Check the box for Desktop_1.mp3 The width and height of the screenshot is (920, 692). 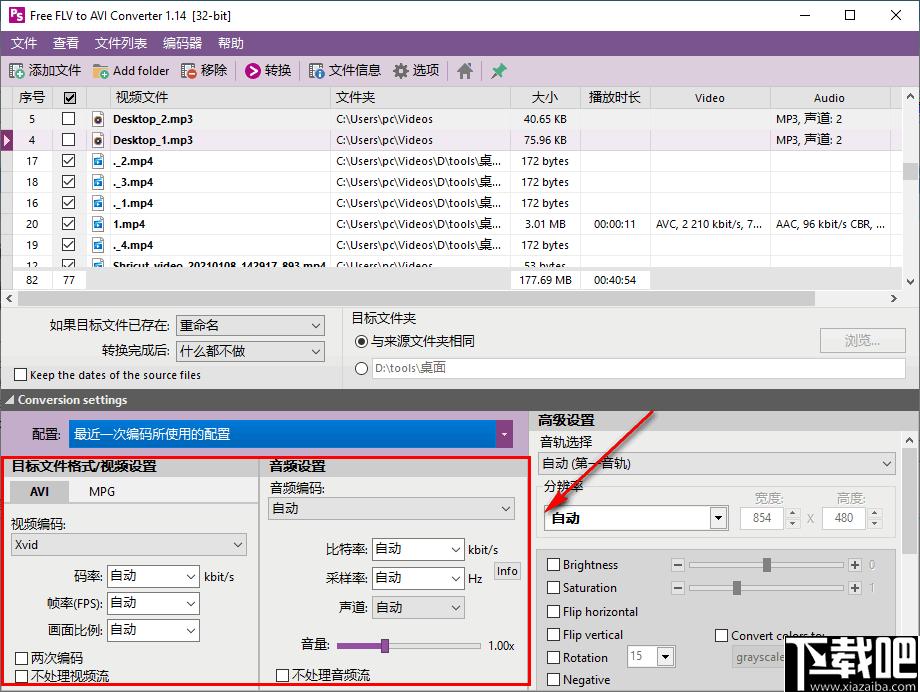pyautogui.click(x=69, y=140)
